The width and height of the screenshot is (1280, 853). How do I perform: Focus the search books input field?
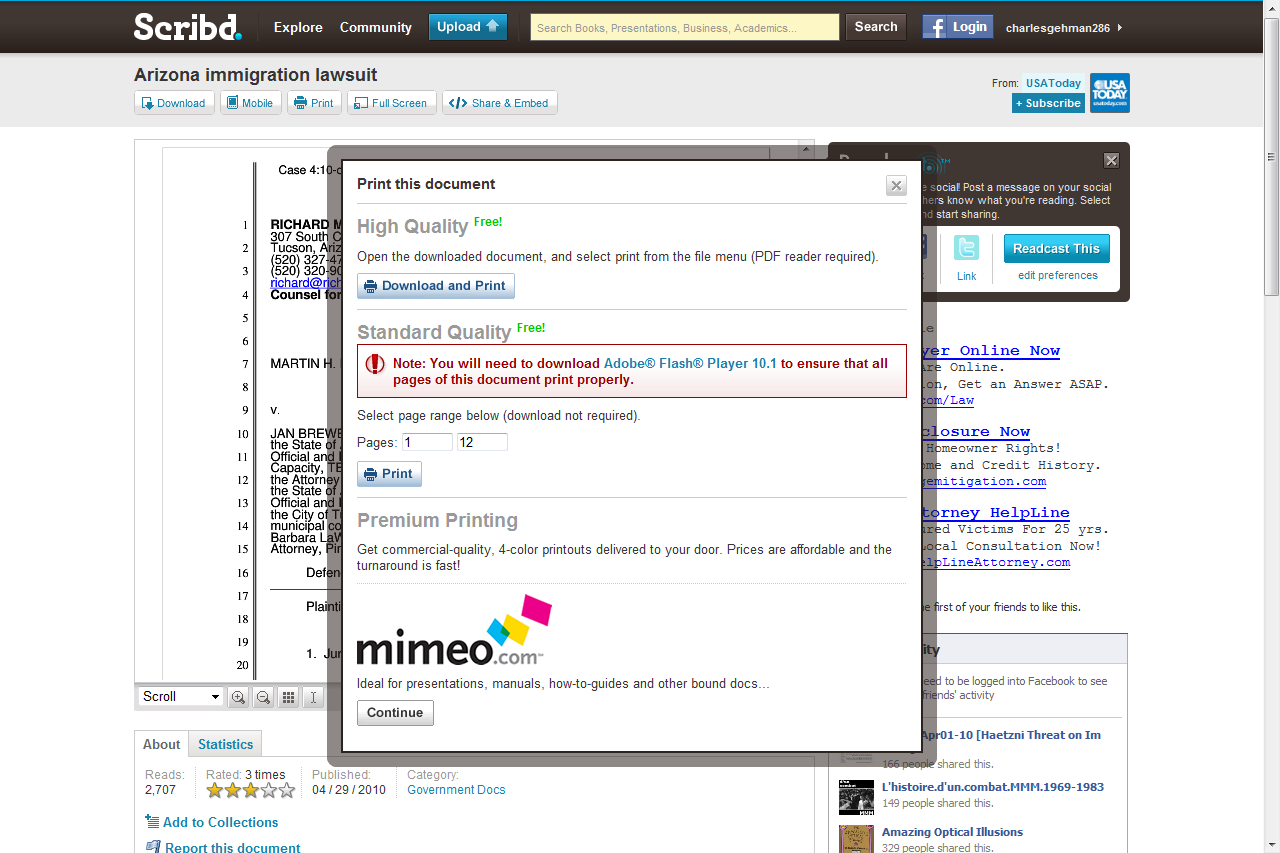[x=685, y=27]
